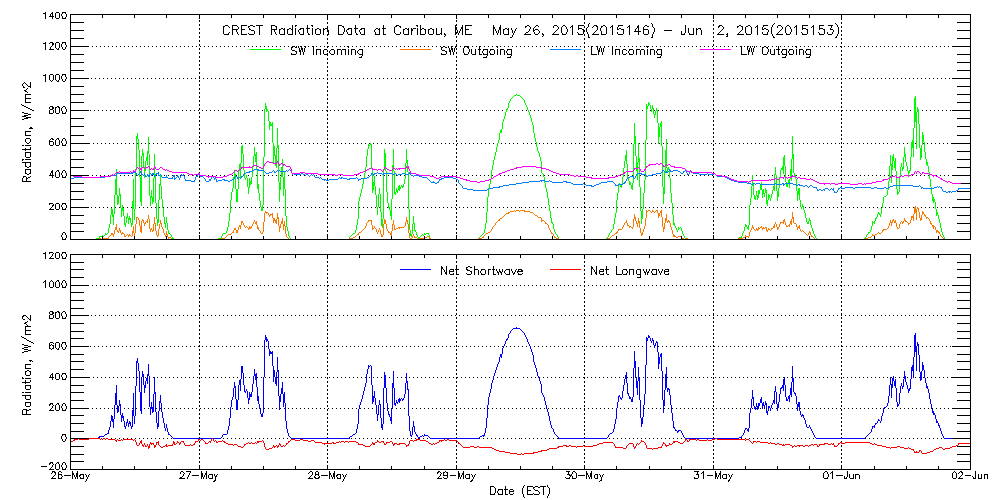Click the 31-May date tick label
This screenshot has height=500, width=1000.
click(x=714, y=476)
